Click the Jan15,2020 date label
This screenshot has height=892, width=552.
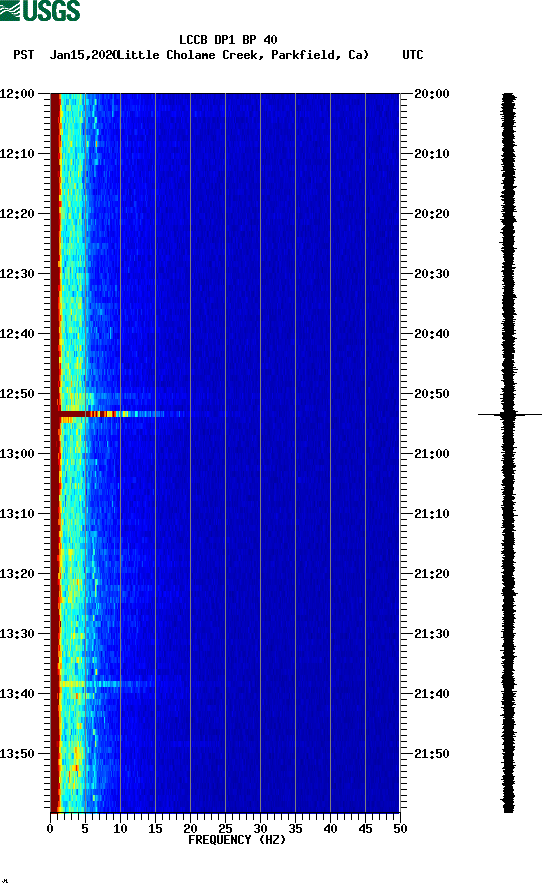(83, 55)
